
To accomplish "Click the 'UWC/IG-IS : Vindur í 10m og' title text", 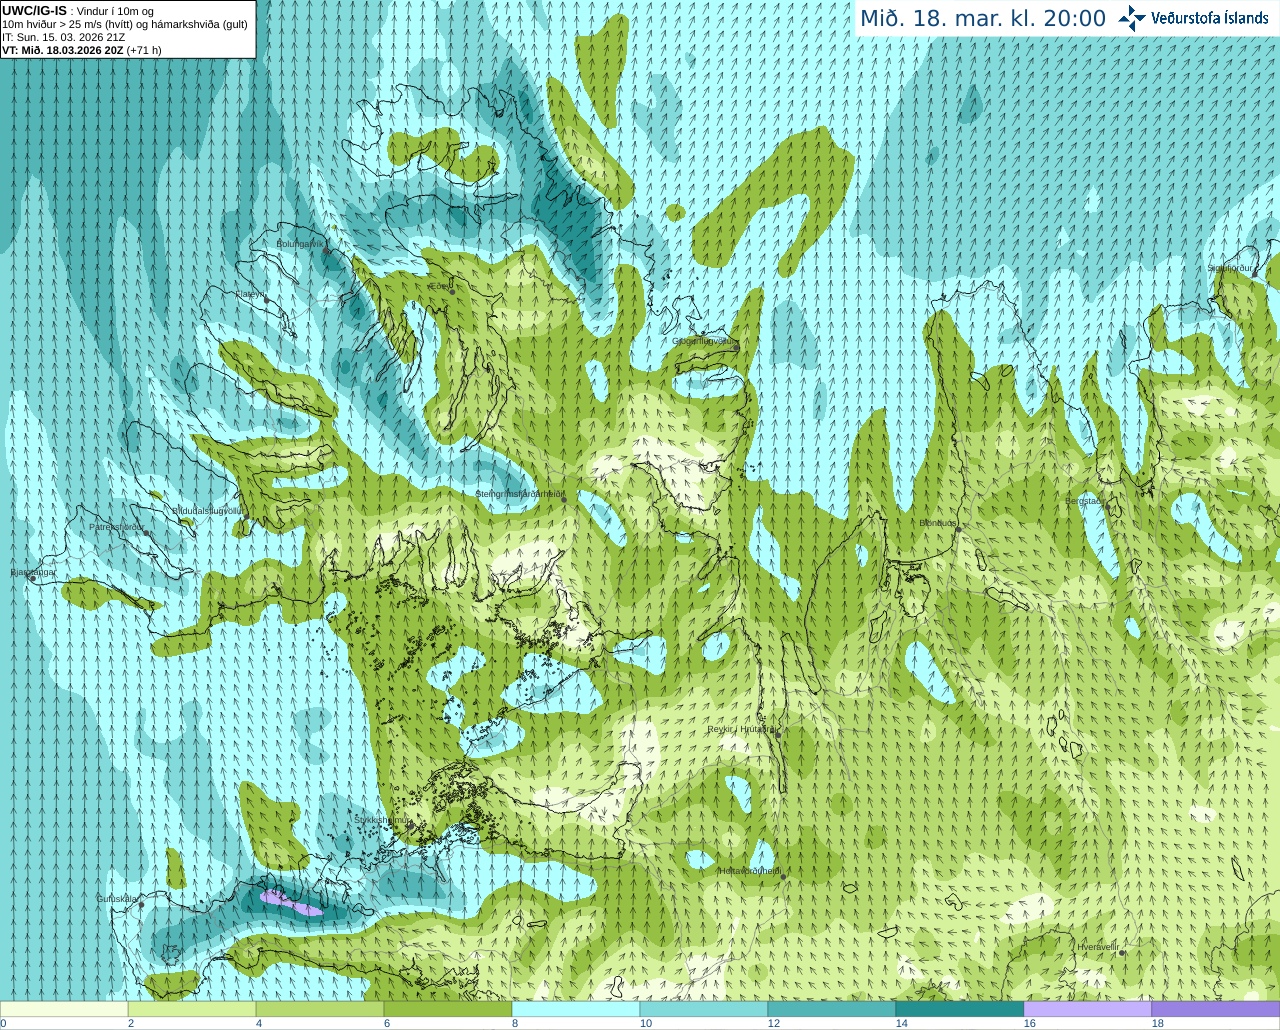I will [x=78, y=11].
